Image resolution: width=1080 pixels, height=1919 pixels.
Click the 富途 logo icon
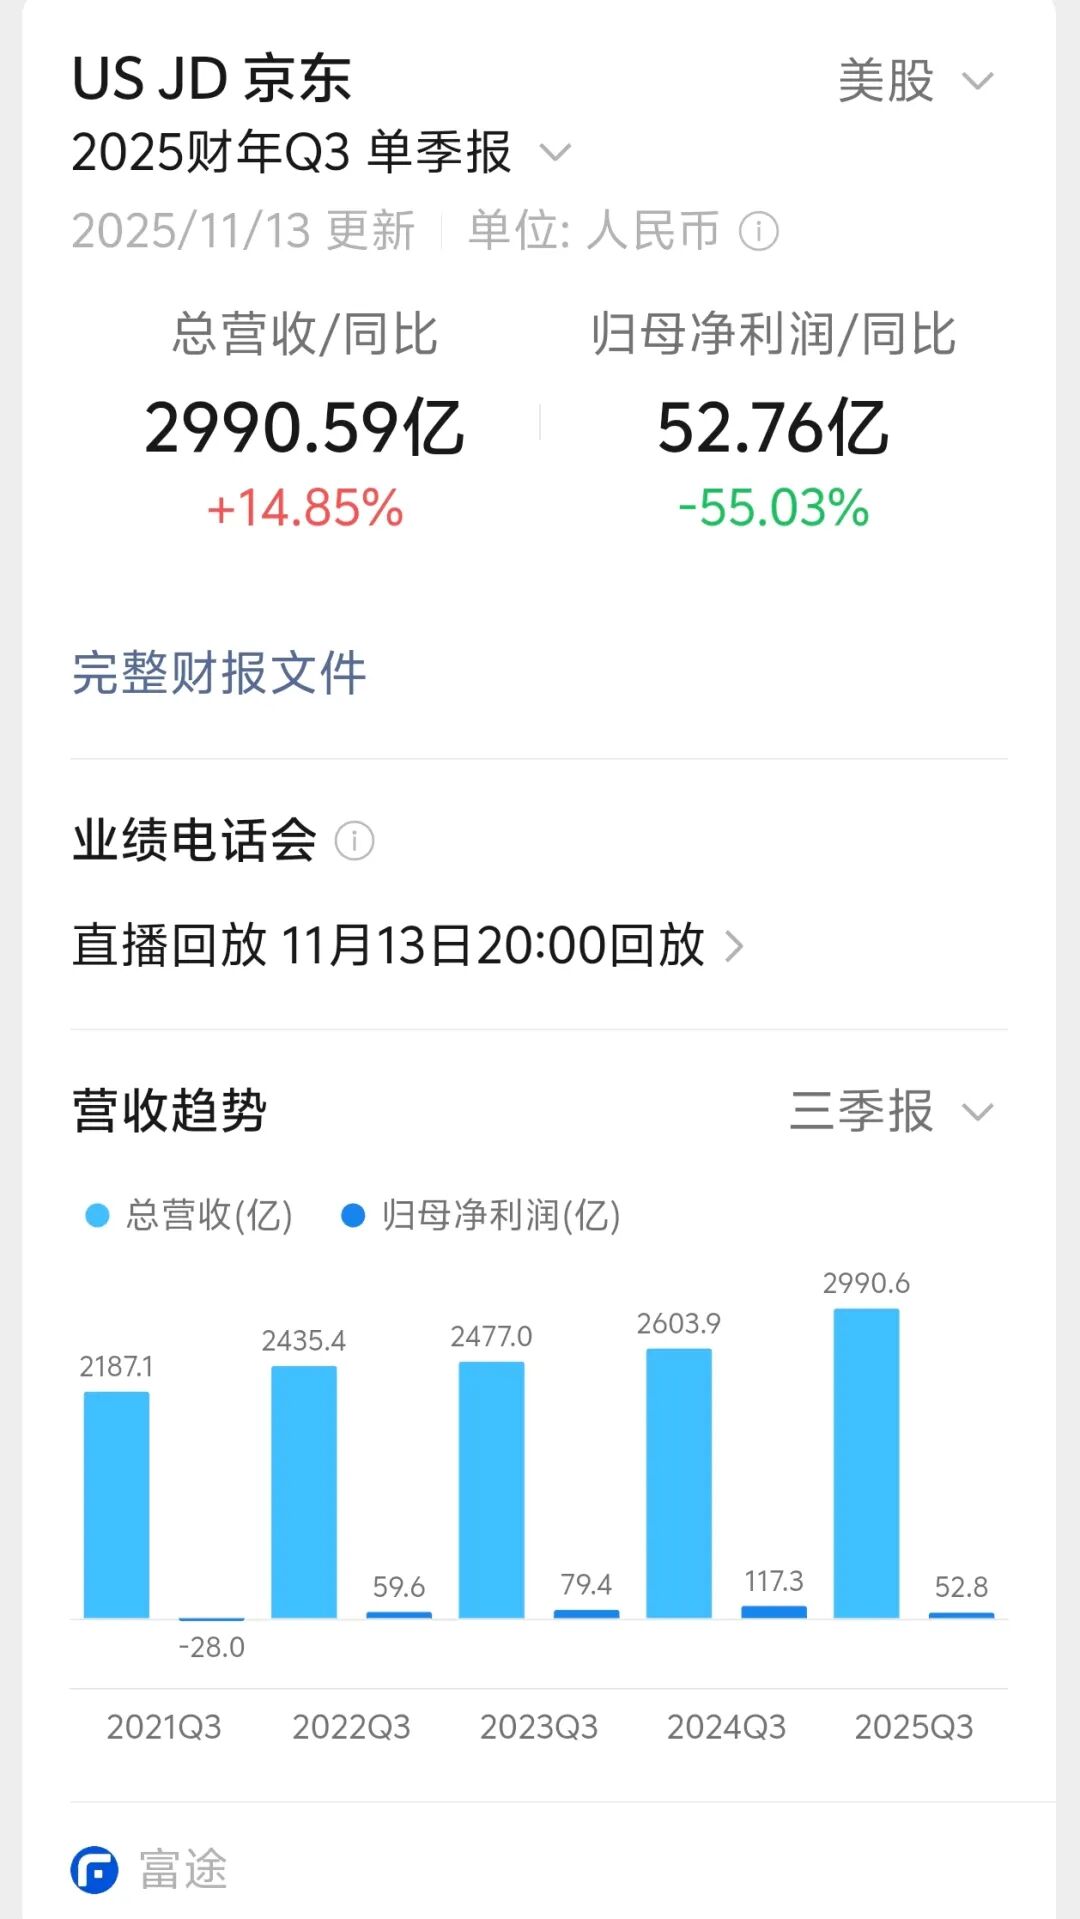click(95, 1869)
